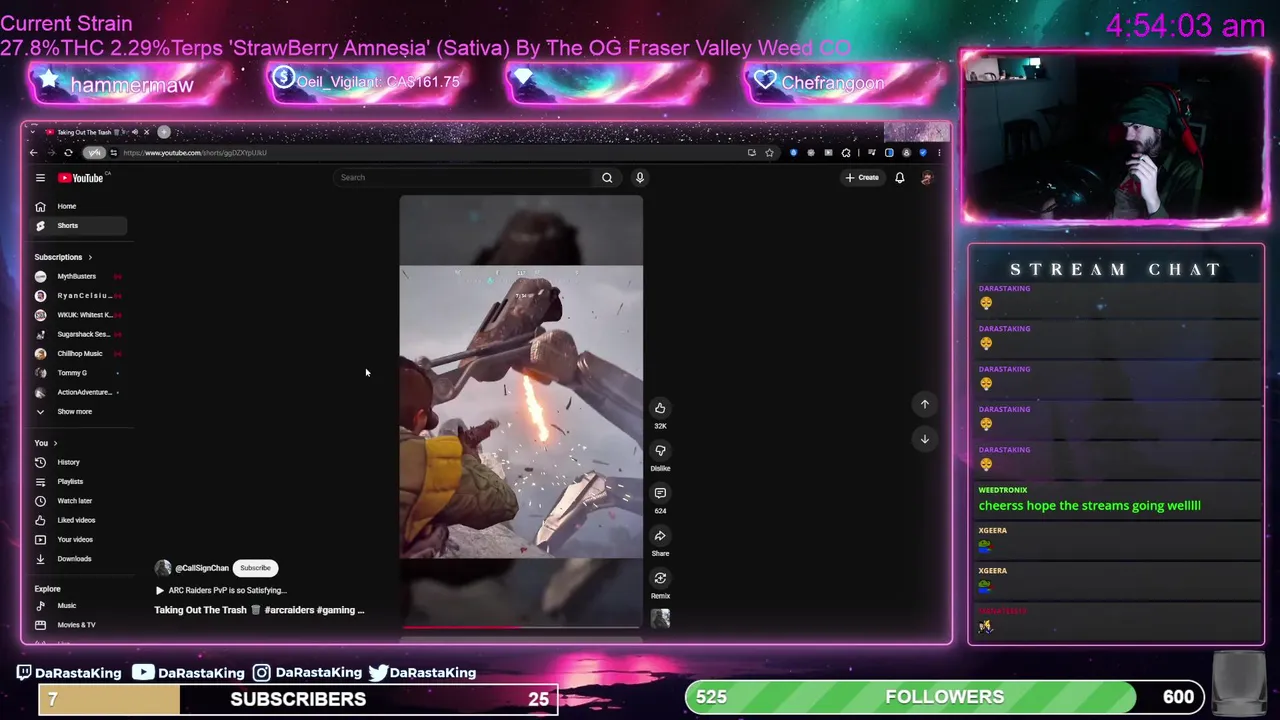Remix this short
1280x720 pixels.
click(x=660, y=578)
